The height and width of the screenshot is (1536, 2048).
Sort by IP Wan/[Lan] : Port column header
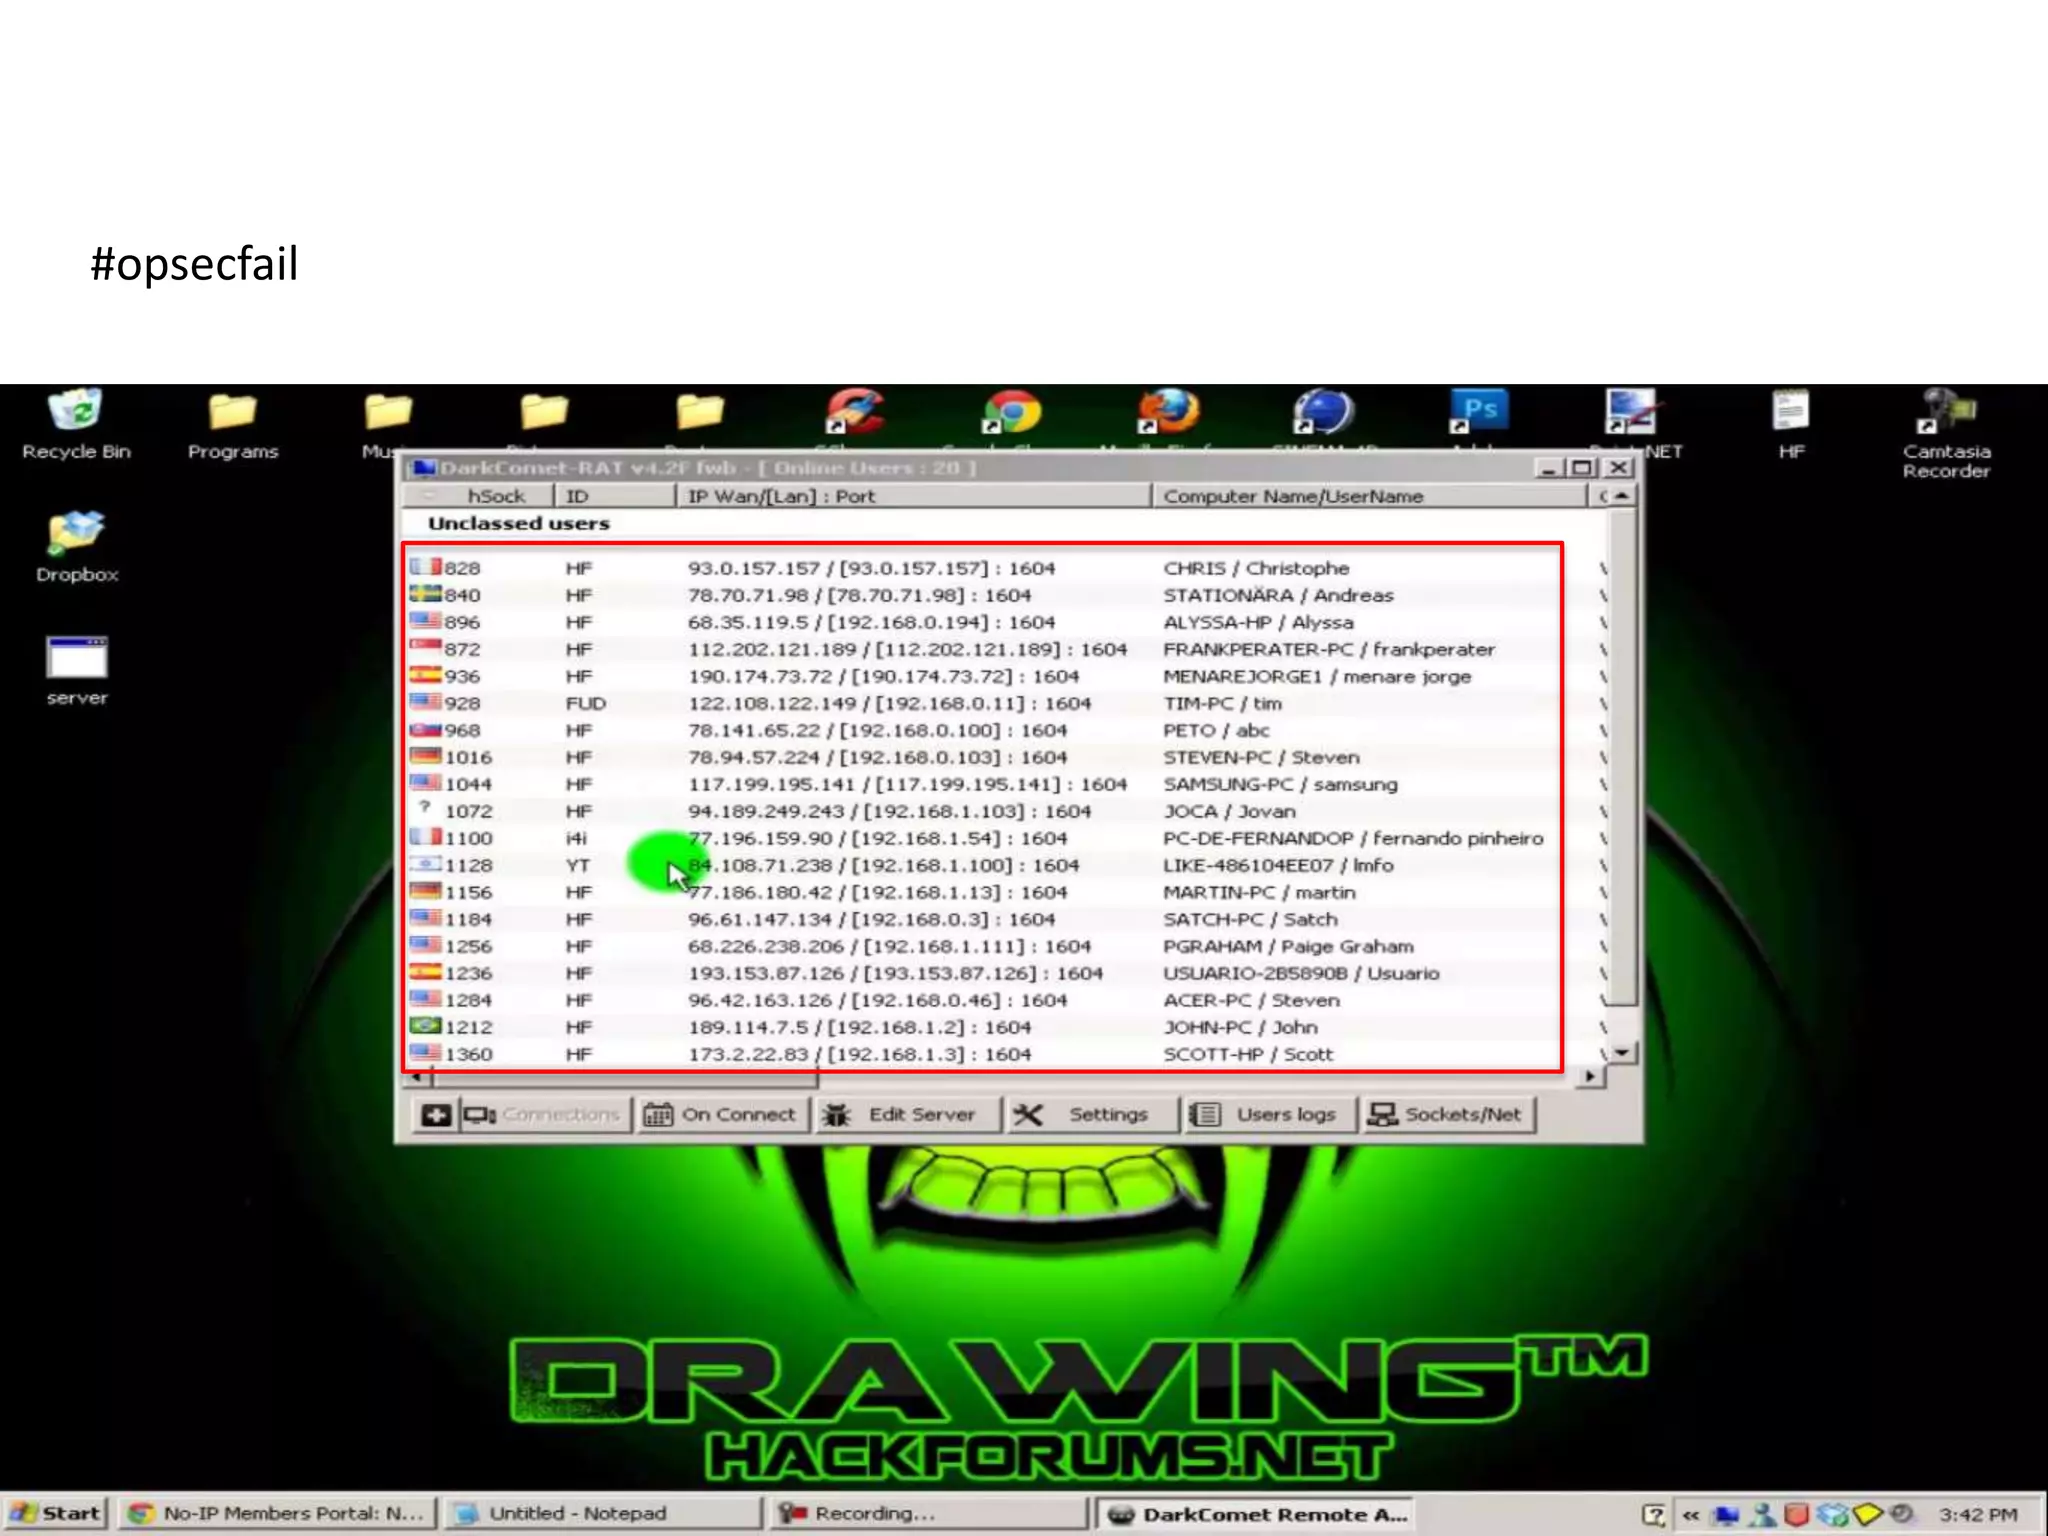click(x=914, y=496)
